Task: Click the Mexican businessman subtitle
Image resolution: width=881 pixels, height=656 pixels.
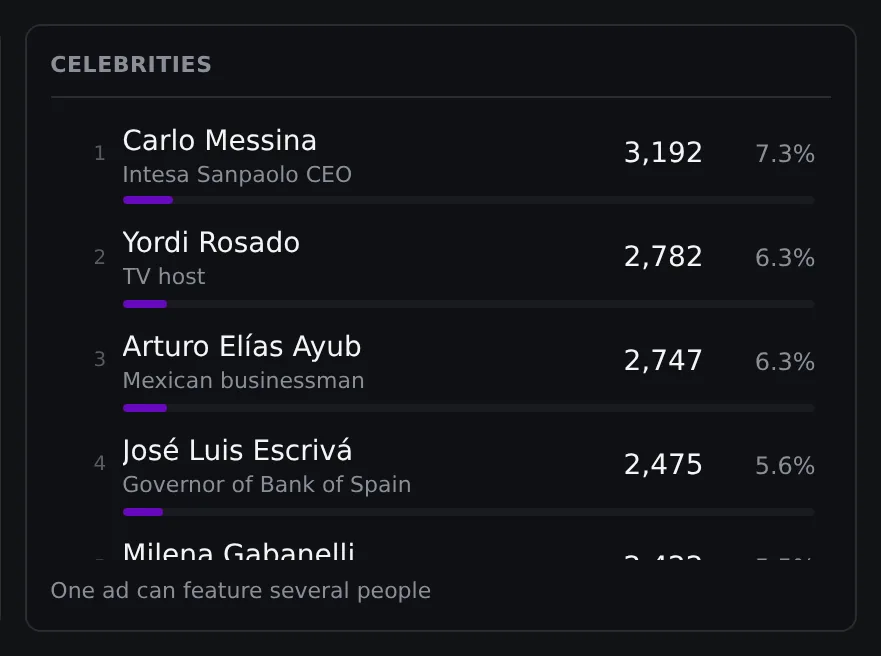Action: (x=243, y=381)
